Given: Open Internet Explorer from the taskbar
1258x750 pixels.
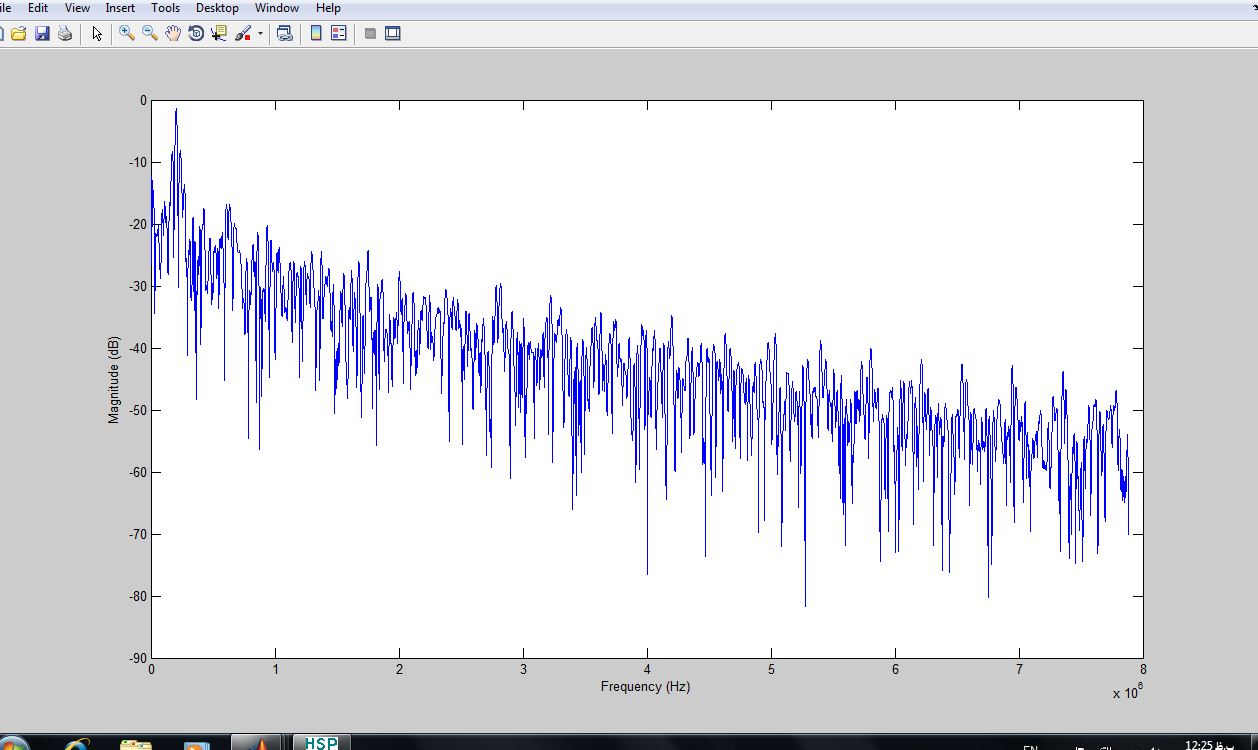Looking at the screenshot, I should (77, 744).
